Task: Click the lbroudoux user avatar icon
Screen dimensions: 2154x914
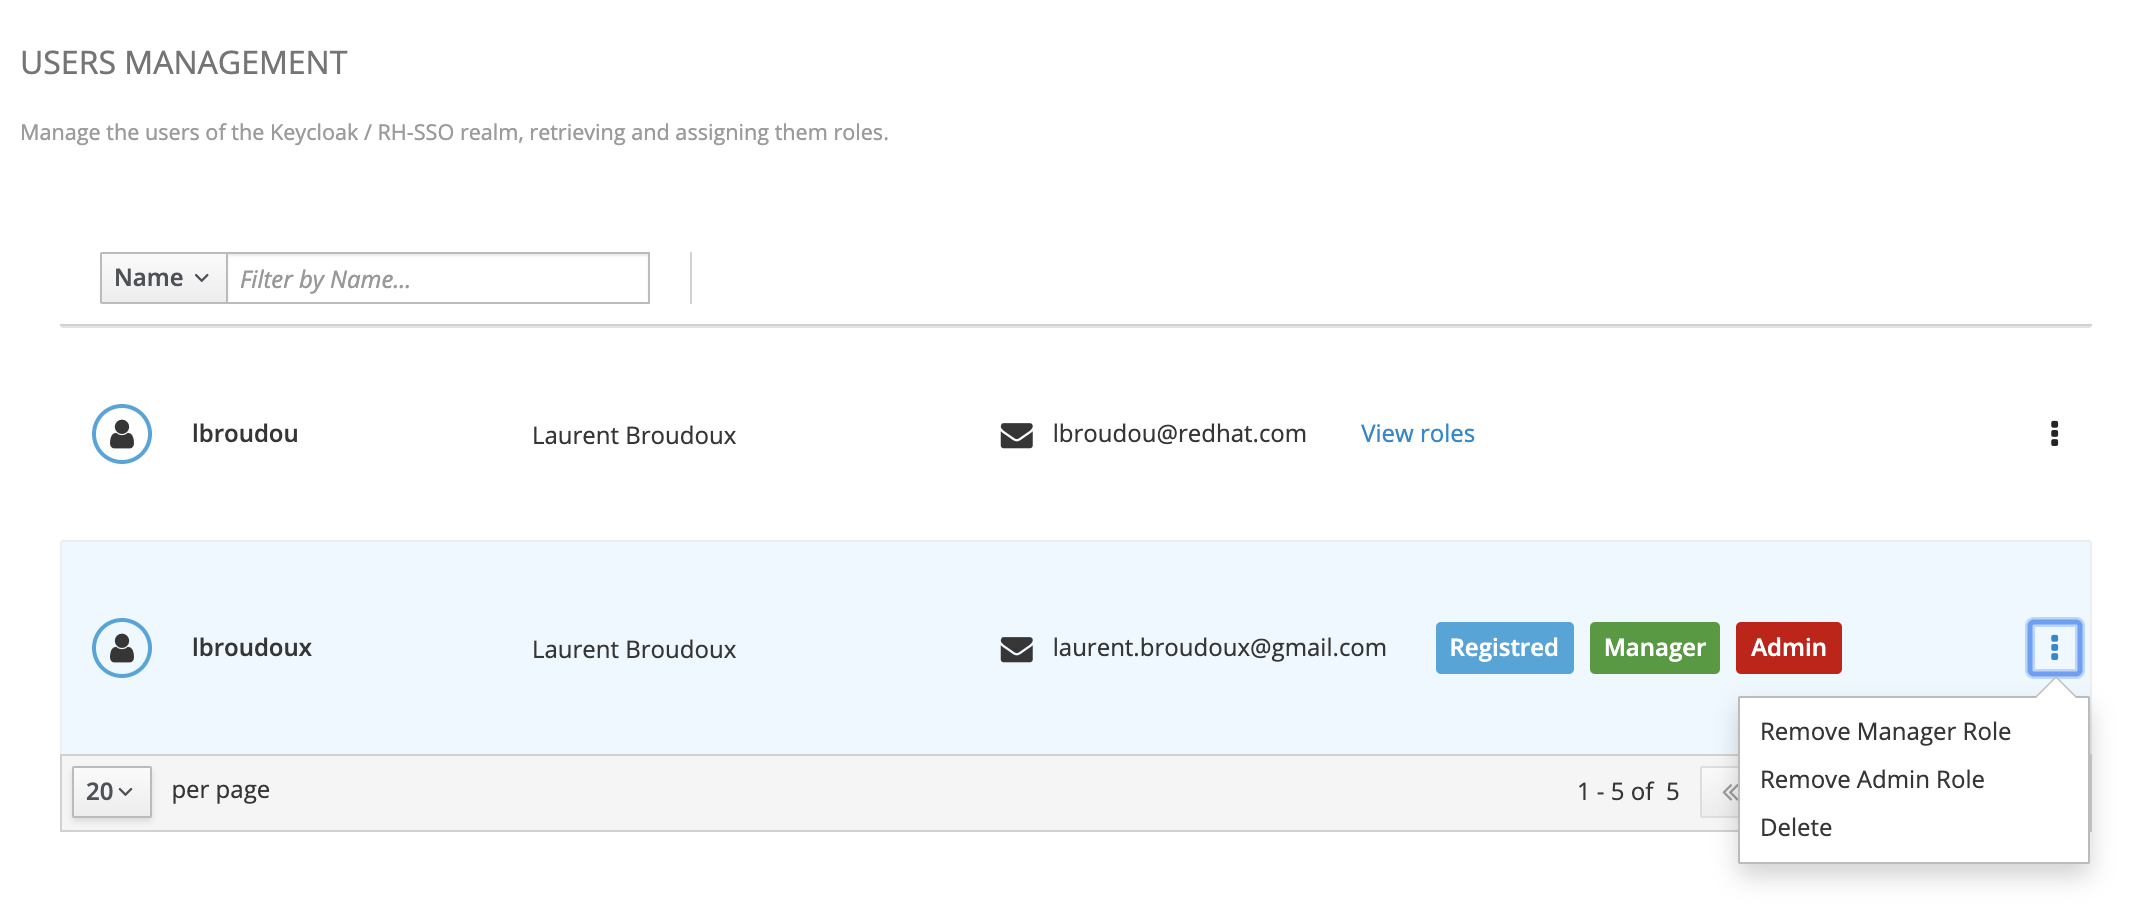Action: (122, 648)
